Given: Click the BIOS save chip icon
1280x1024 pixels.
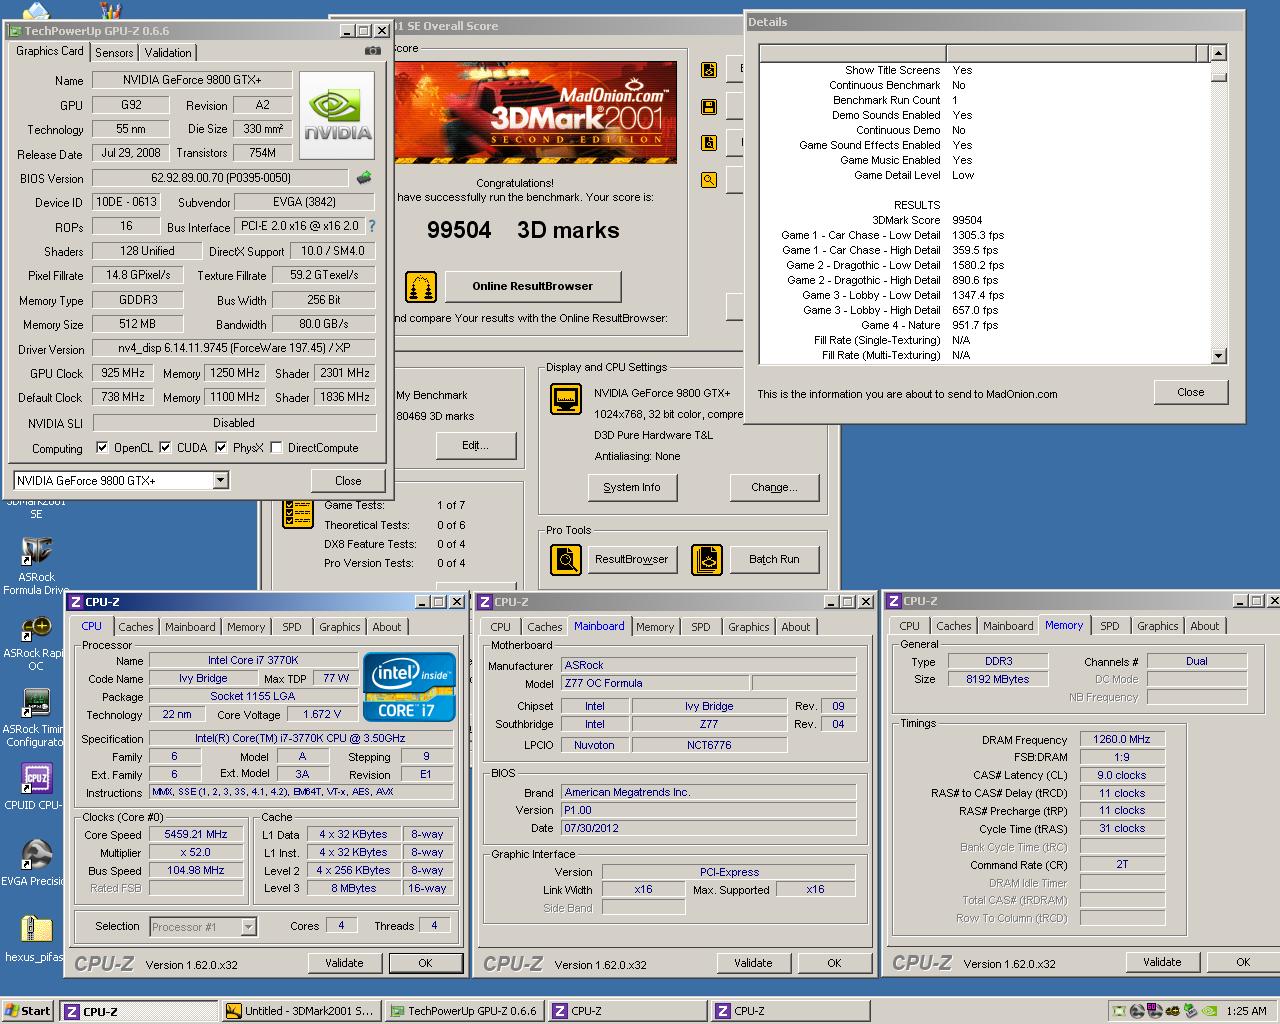Looking at the screenshot, I should [364, 178].
